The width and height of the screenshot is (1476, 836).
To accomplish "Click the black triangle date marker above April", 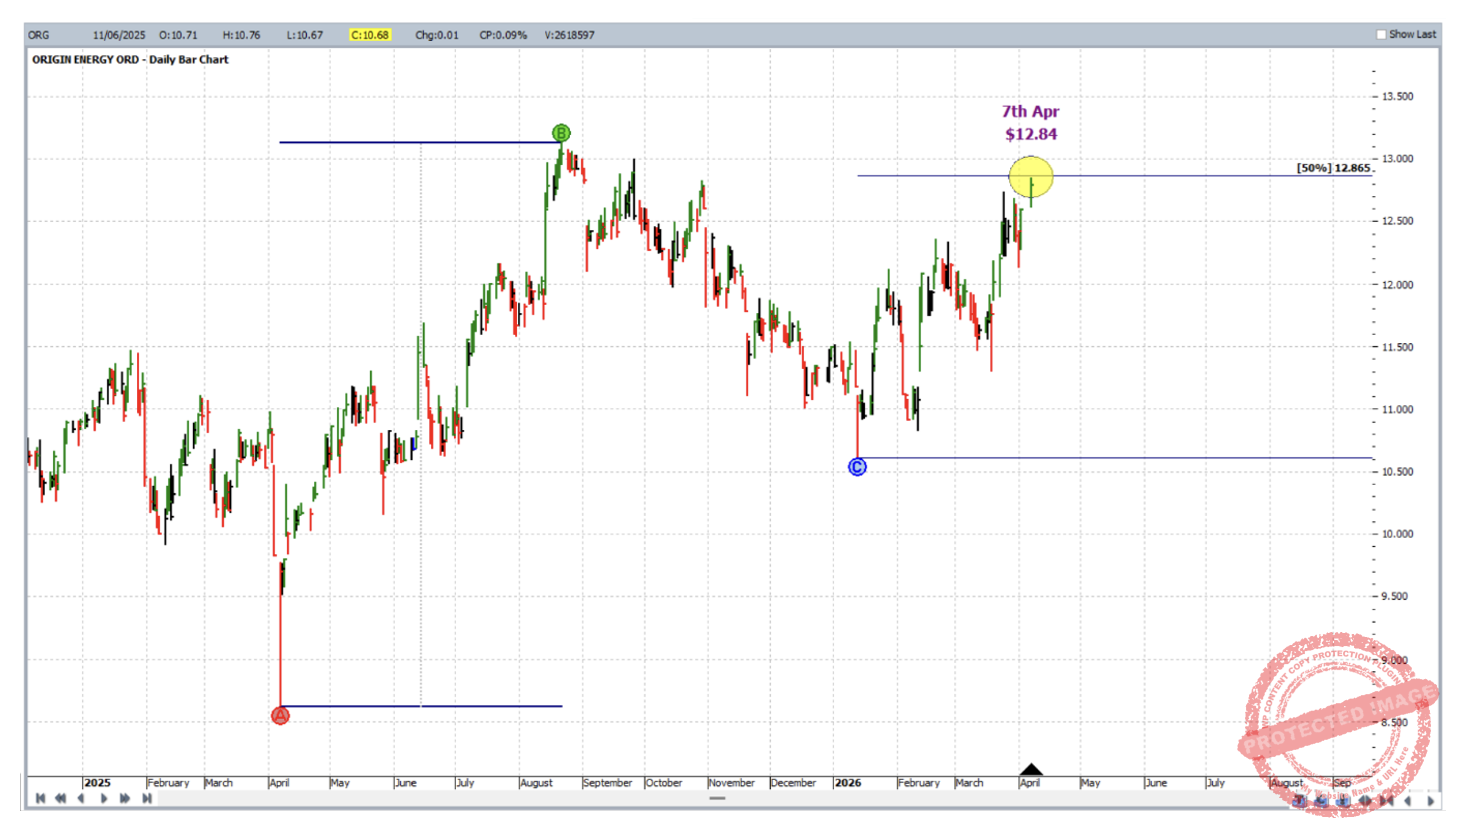I will [x=1031, y=768].
